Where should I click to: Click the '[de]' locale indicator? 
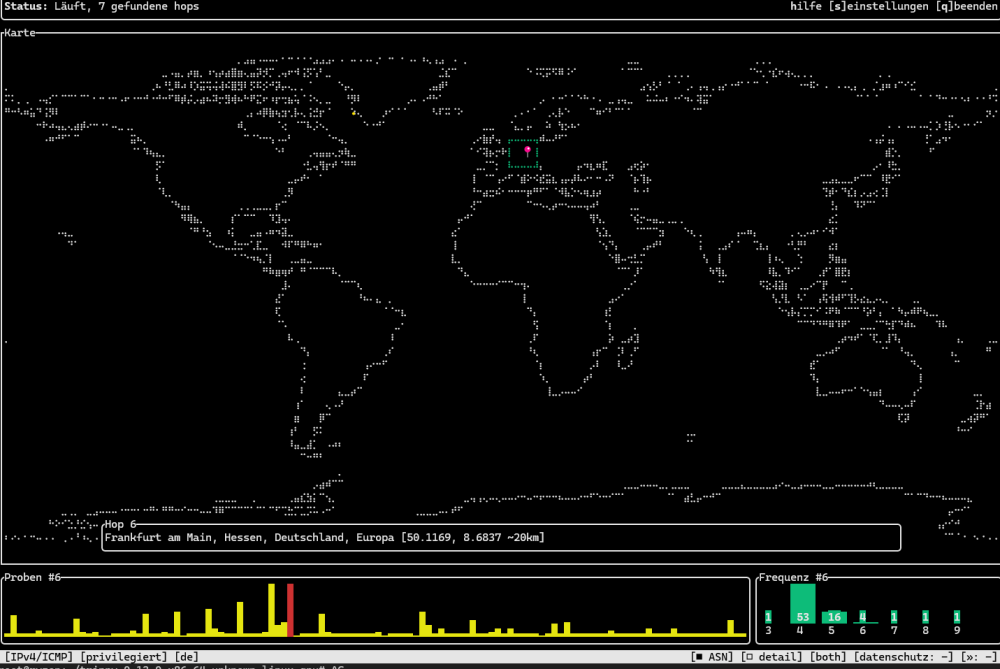click(187, 657)
